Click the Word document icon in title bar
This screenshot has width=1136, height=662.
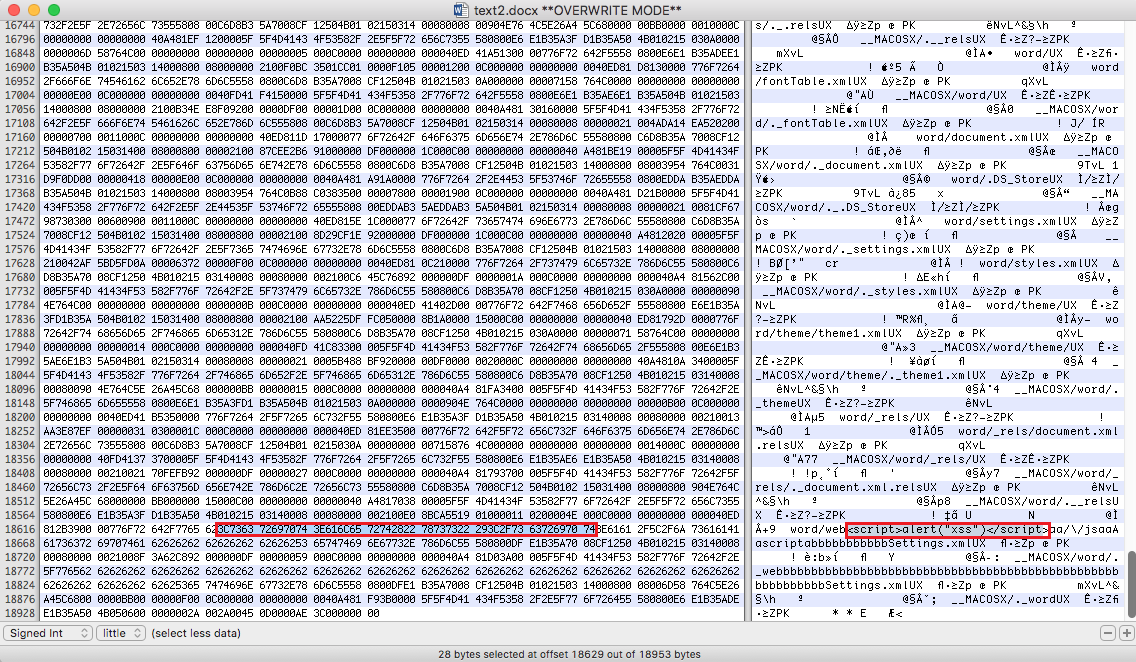click(461, 9)
